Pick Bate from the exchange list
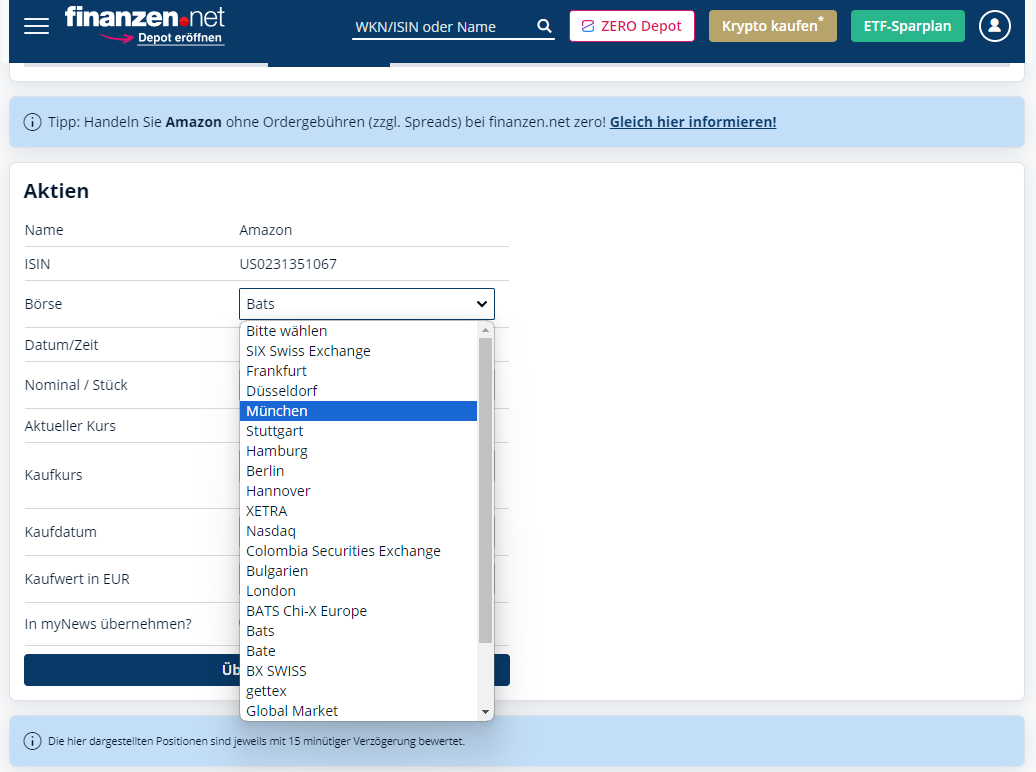 358,651
